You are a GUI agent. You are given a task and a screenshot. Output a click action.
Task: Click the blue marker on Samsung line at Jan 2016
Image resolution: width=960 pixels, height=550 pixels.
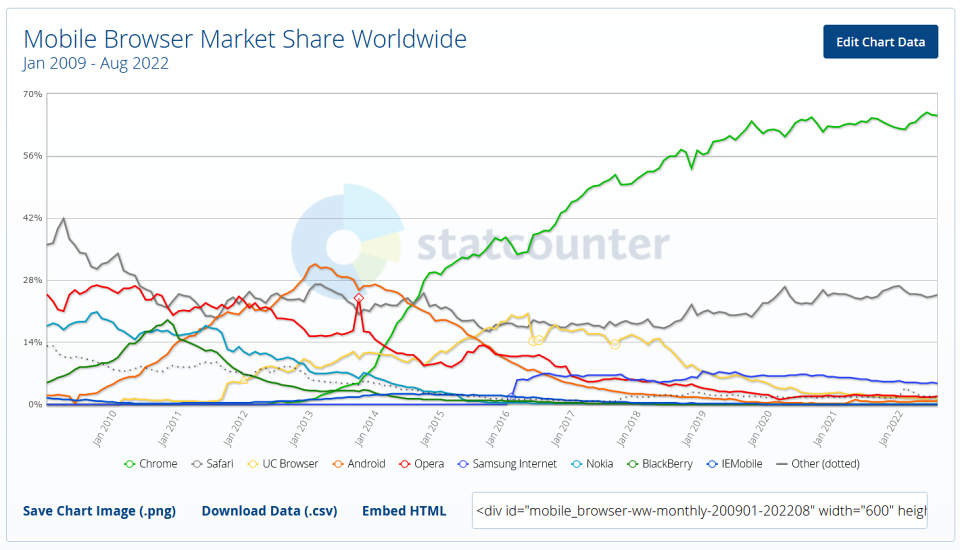click(x=512, y=397)
